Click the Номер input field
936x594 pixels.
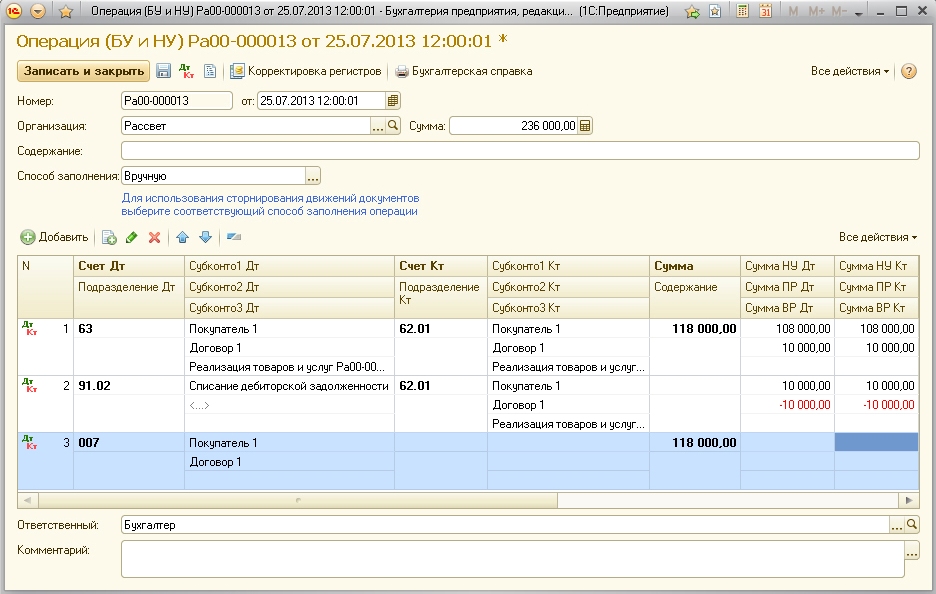click(x=177, y=100)
